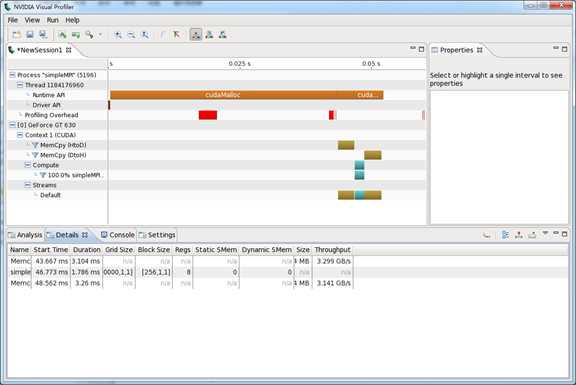Screen dimensions: 576x385
Task: Minimize the Properties panel
Action: (556, 49)
